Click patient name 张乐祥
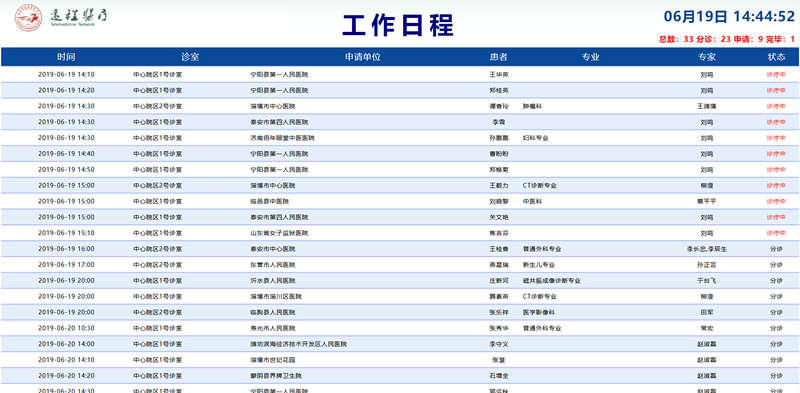Image resolution: width=800 pixels, height=393 pixels. click(x=499, y=312)
